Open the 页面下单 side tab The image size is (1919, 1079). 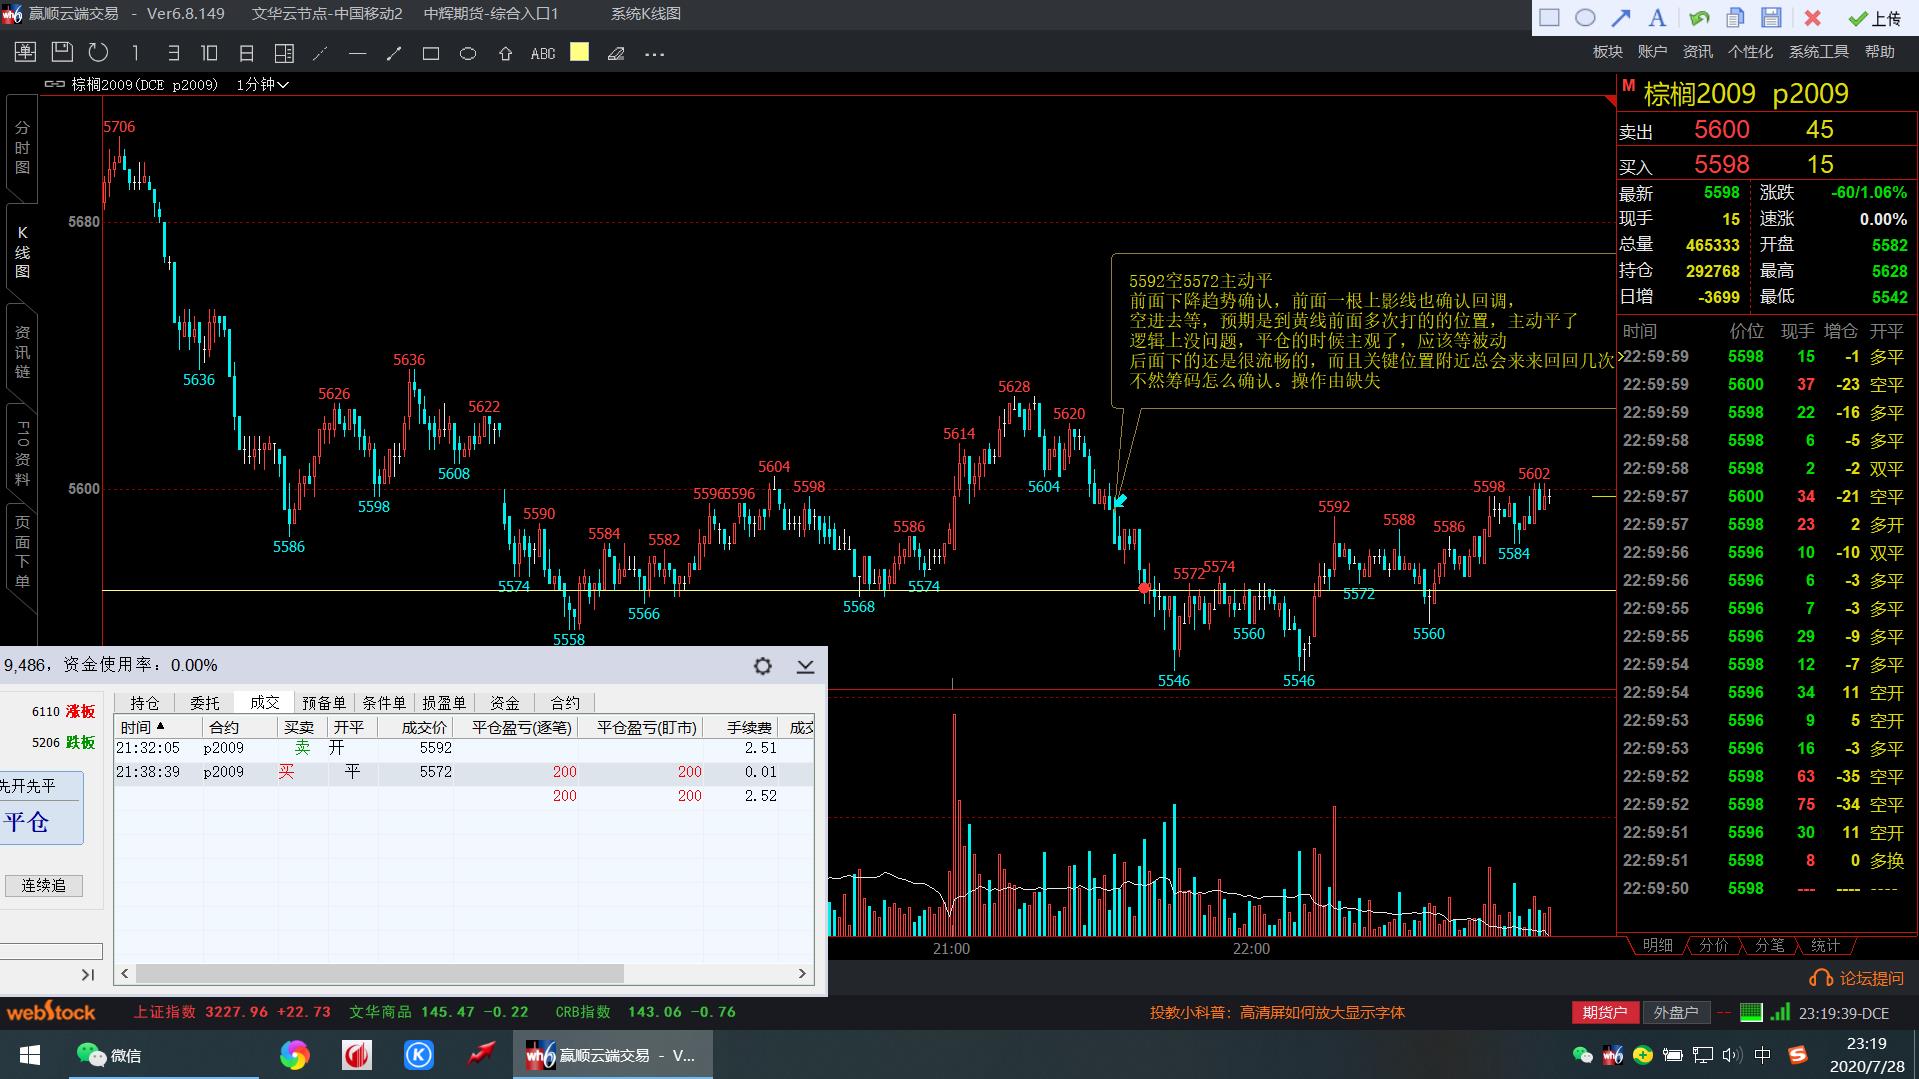(22, 552)
